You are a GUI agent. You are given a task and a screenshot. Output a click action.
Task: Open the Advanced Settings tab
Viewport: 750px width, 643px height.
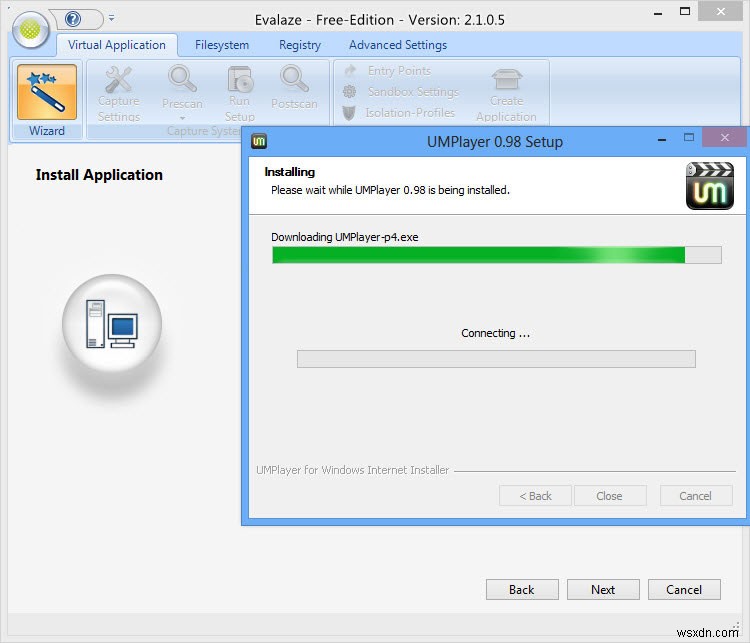coord(398,45)
